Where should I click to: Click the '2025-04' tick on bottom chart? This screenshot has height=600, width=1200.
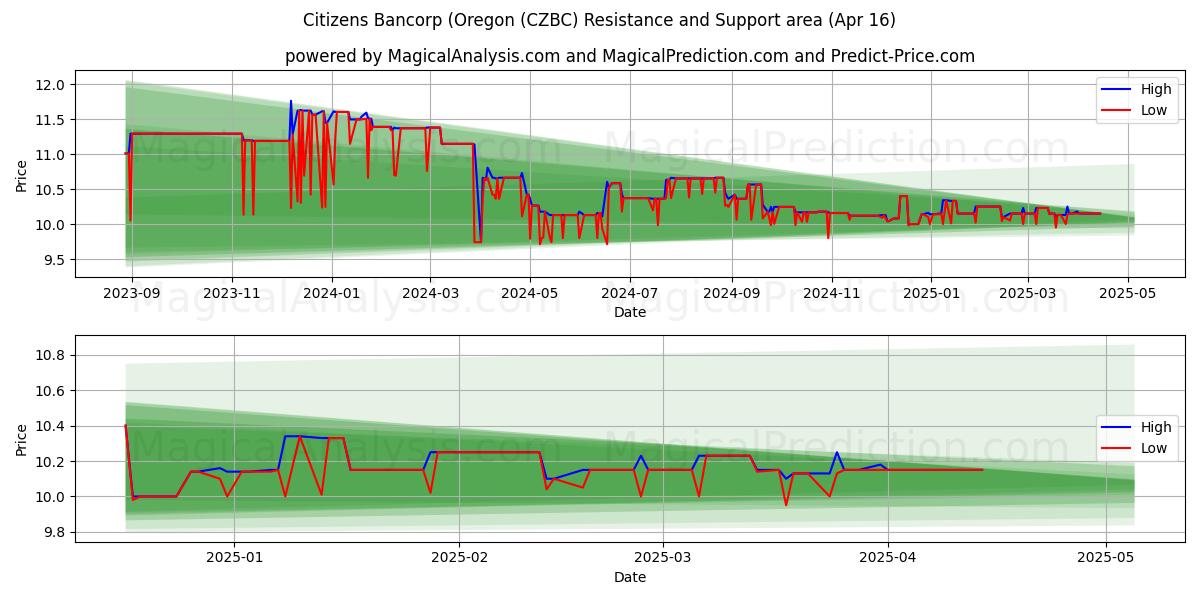[888, 558]
